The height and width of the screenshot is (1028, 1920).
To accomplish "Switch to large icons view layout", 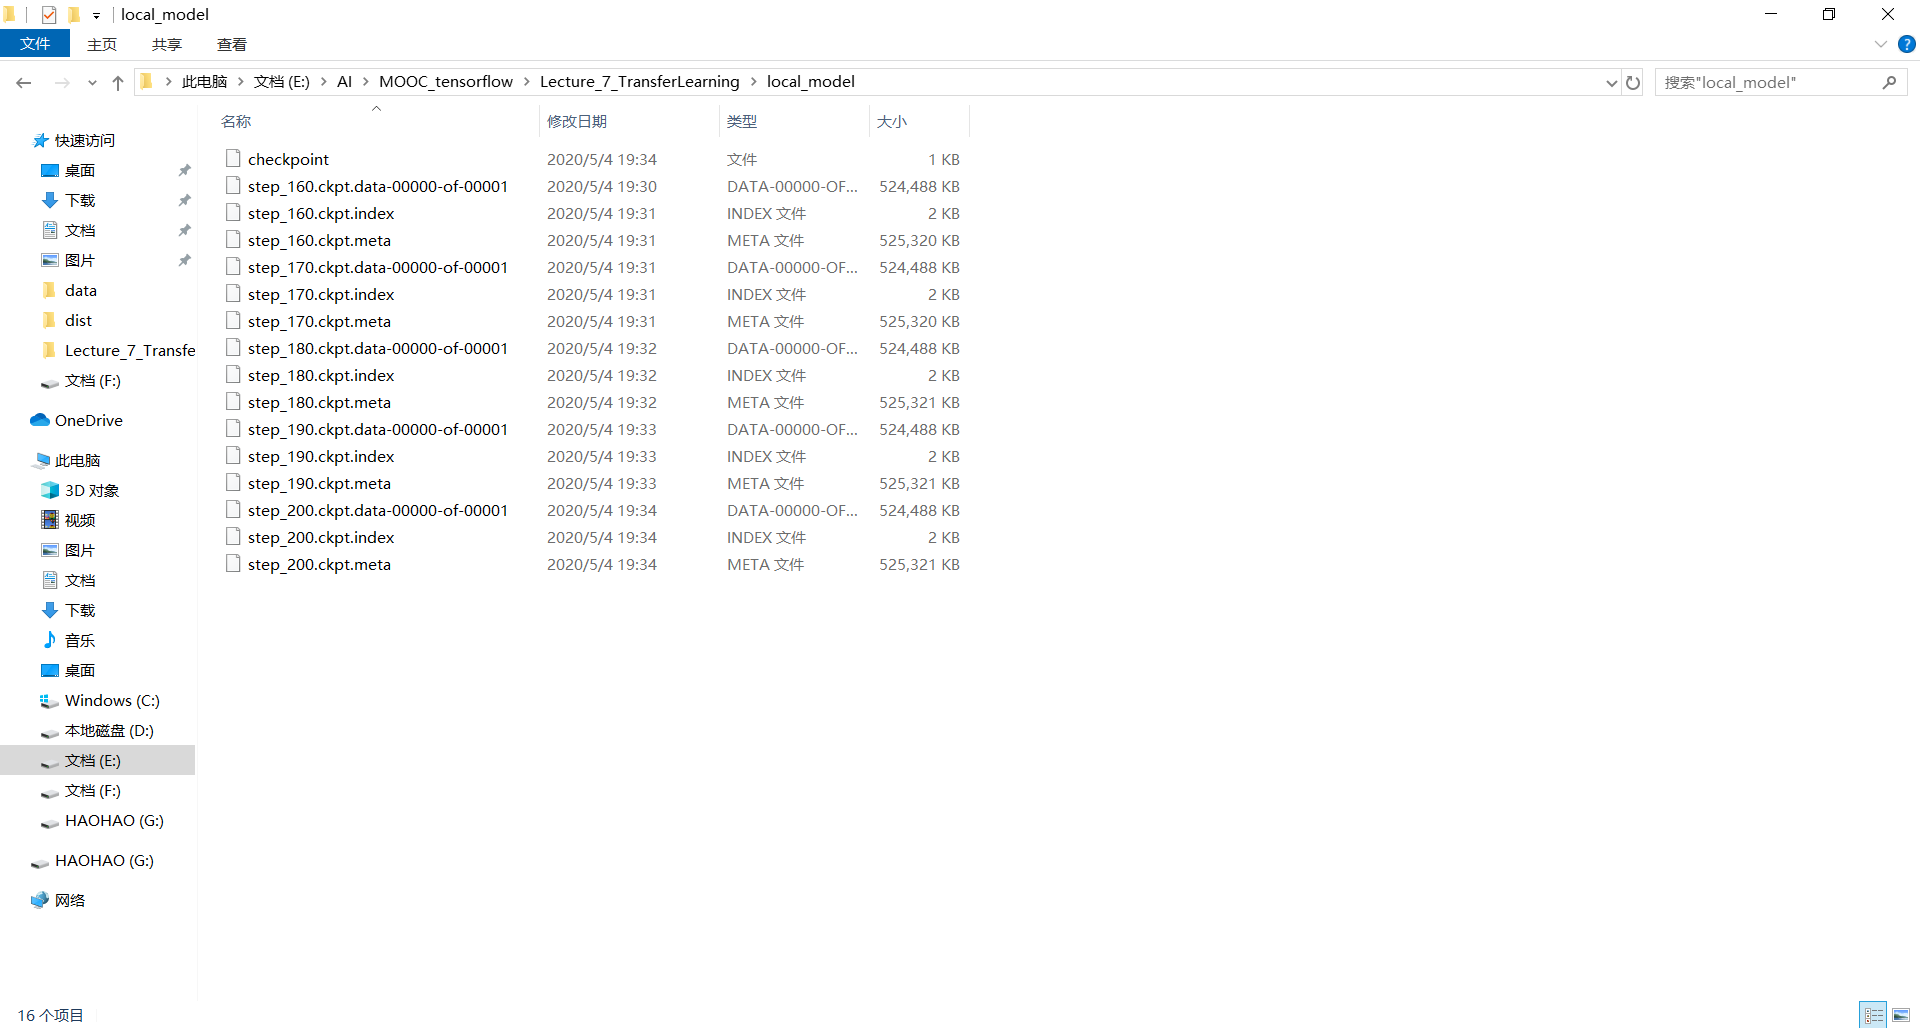I will coord(1901,1014).
